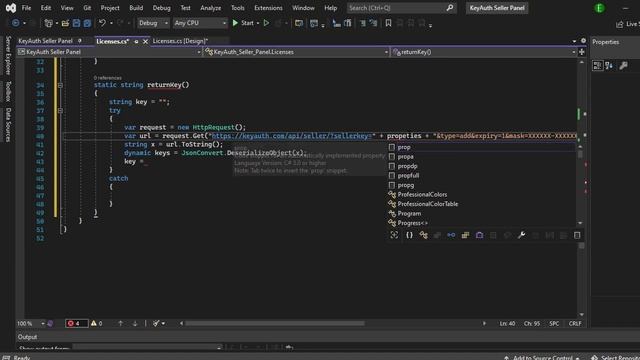Click the Open File folder icon
This screenshot has width=640, height=360.
(x=65, y=23)
